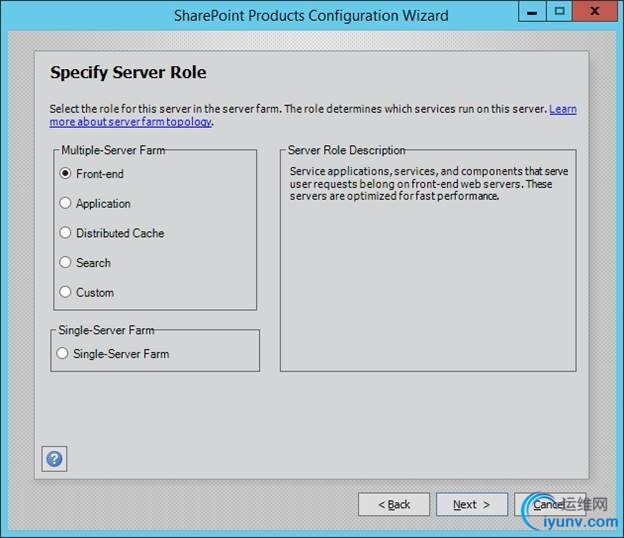Click the Server Role Description text

click(429, 183)
